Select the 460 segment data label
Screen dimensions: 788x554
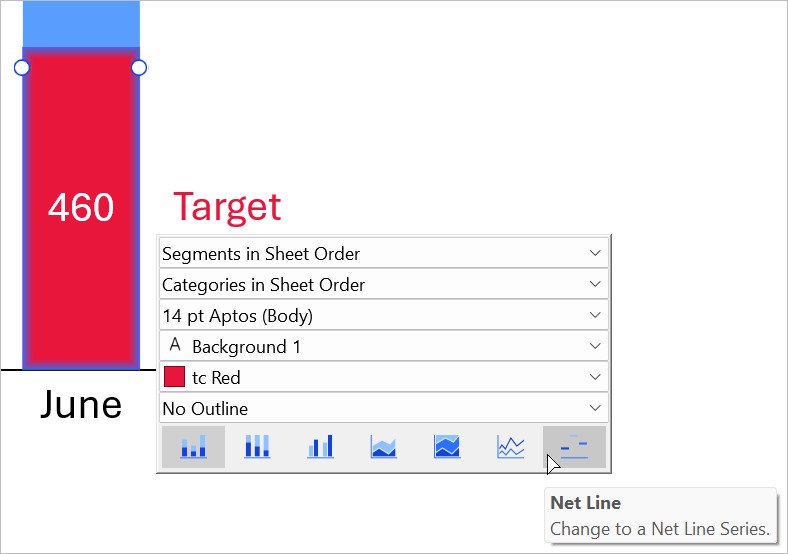(81, 208)
